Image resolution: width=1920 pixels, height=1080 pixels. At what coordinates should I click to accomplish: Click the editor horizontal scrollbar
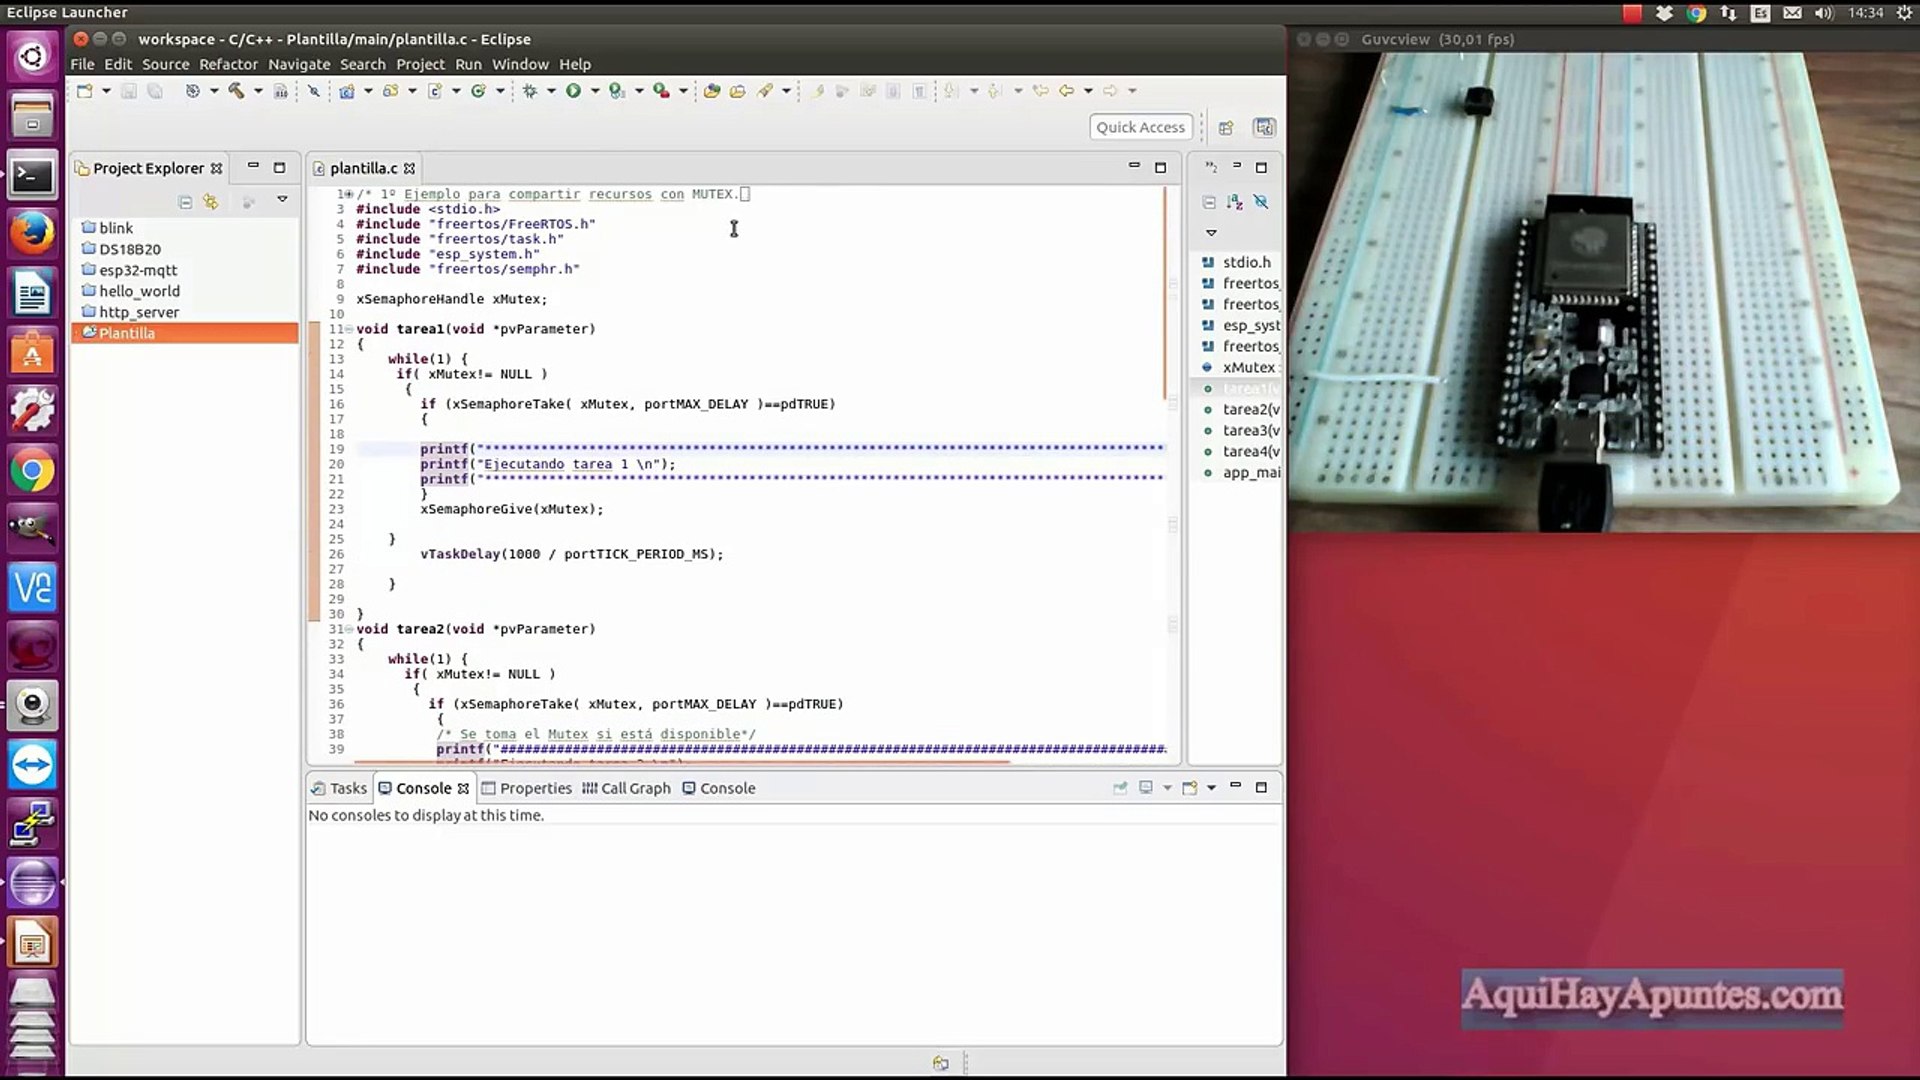click(680, 762)
